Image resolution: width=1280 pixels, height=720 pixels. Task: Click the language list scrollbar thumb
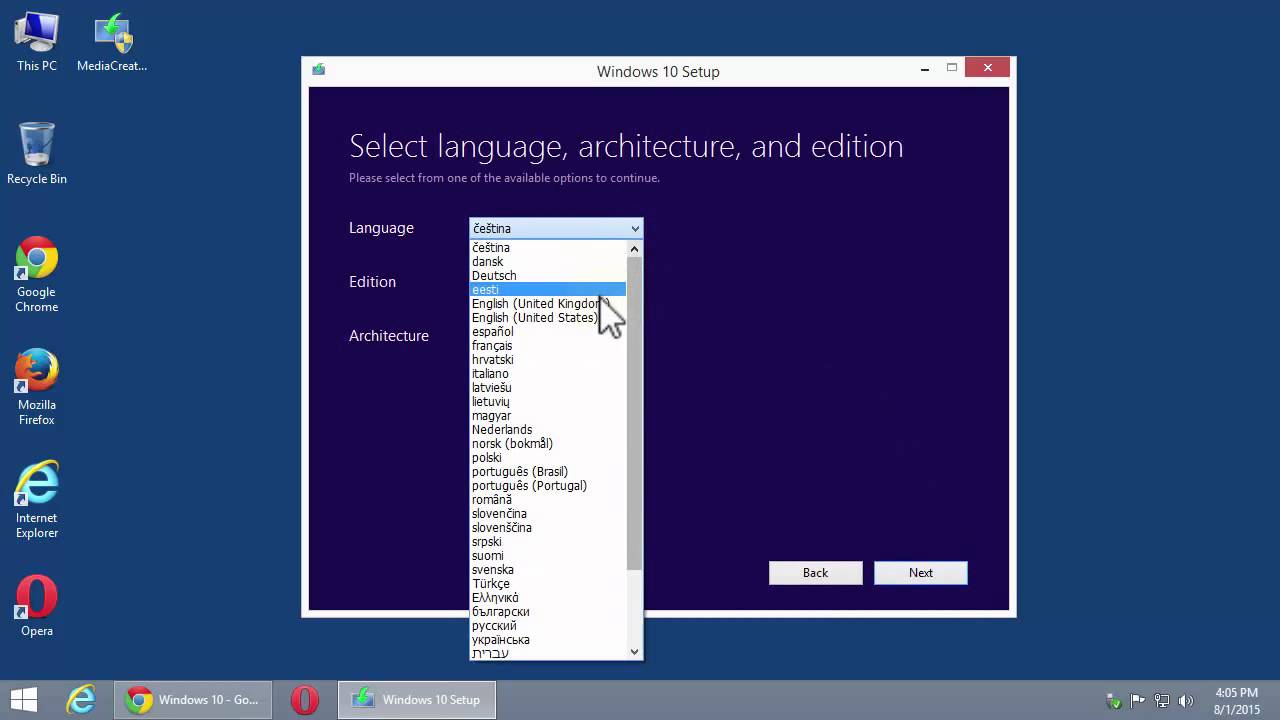pos(634,414)
